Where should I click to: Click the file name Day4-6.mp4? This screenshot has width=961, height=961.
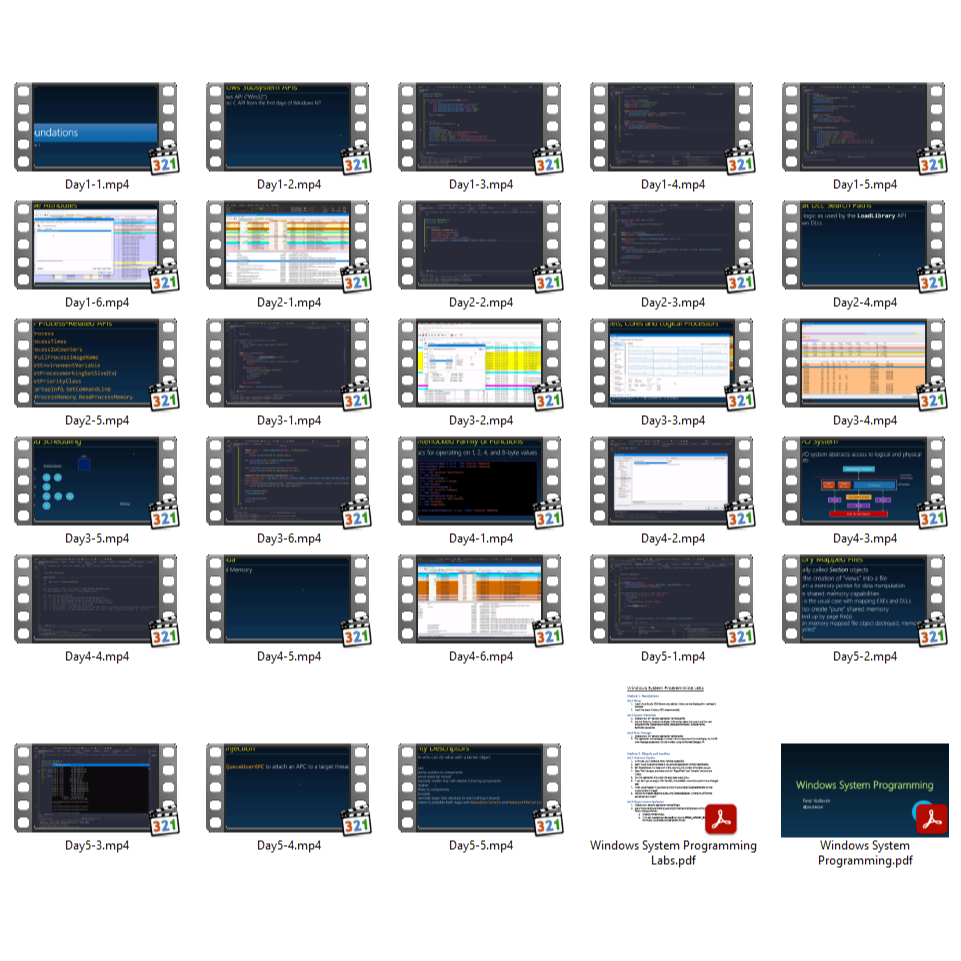click(480, 656)
